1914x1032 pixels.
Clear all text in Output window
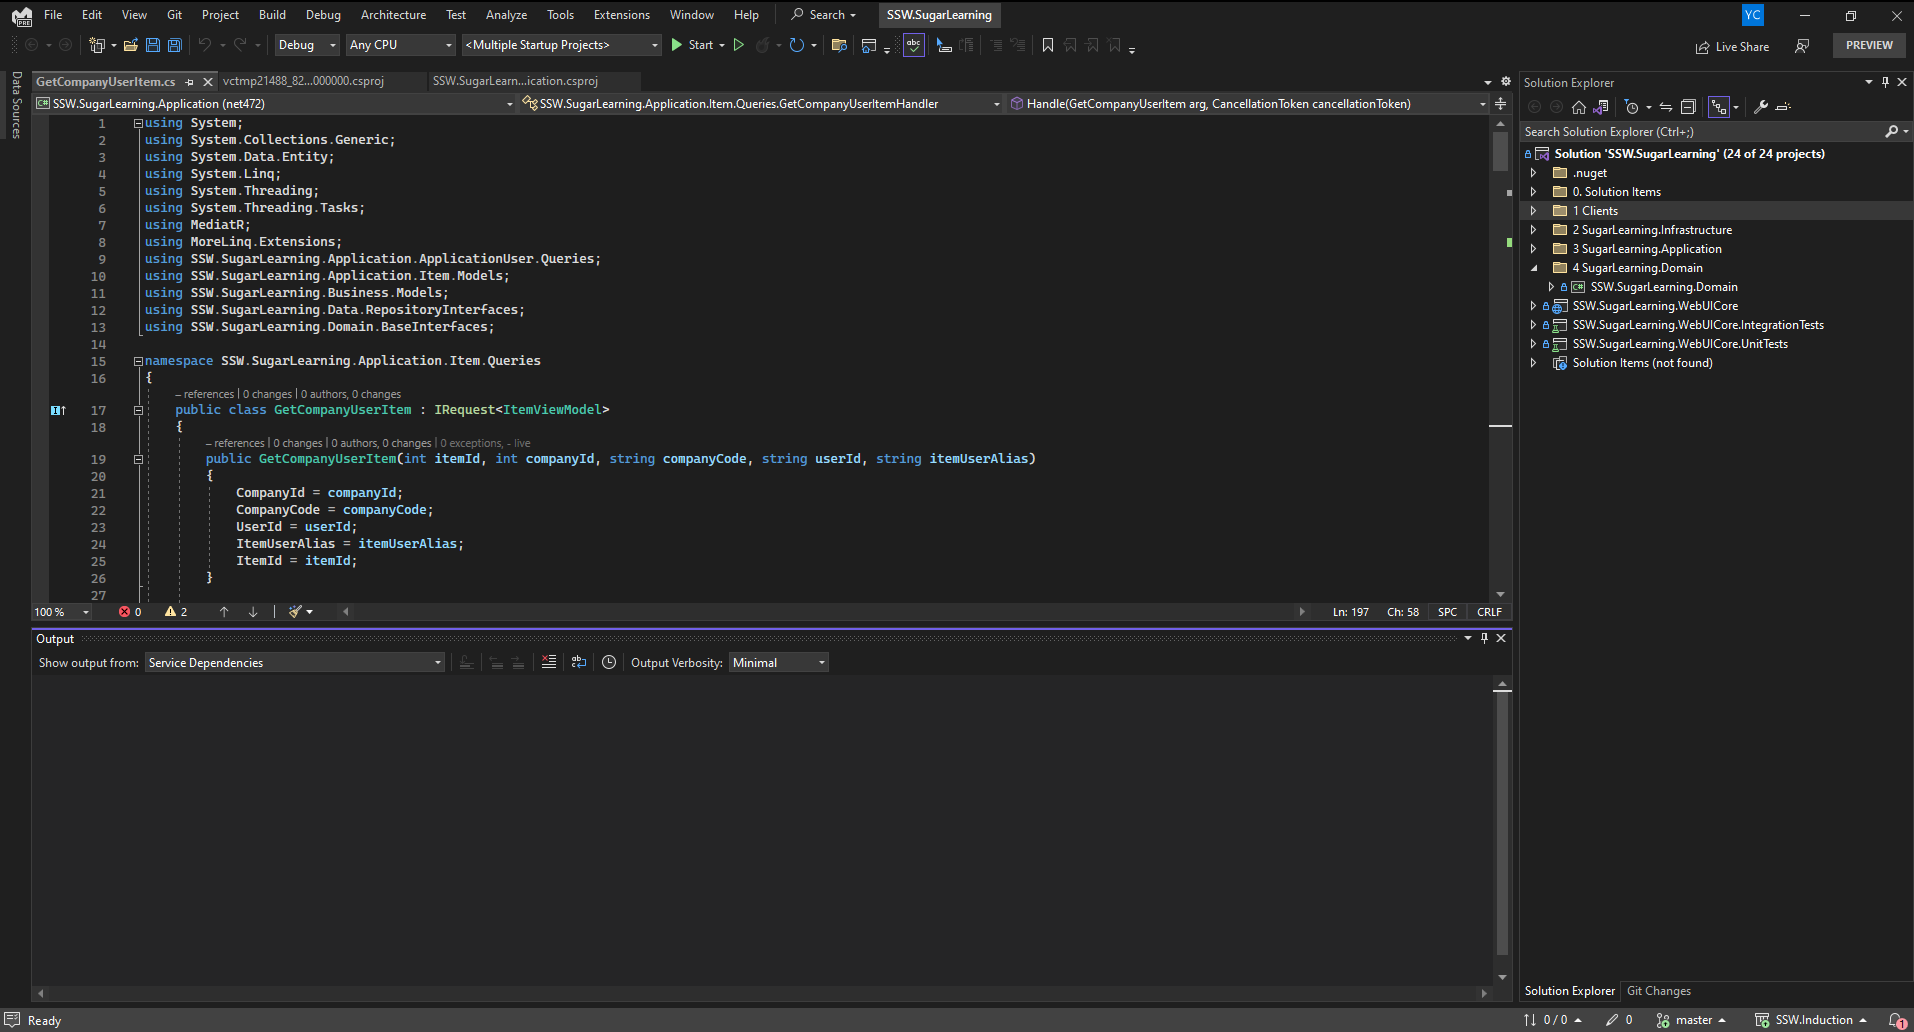tap(549, 662)
